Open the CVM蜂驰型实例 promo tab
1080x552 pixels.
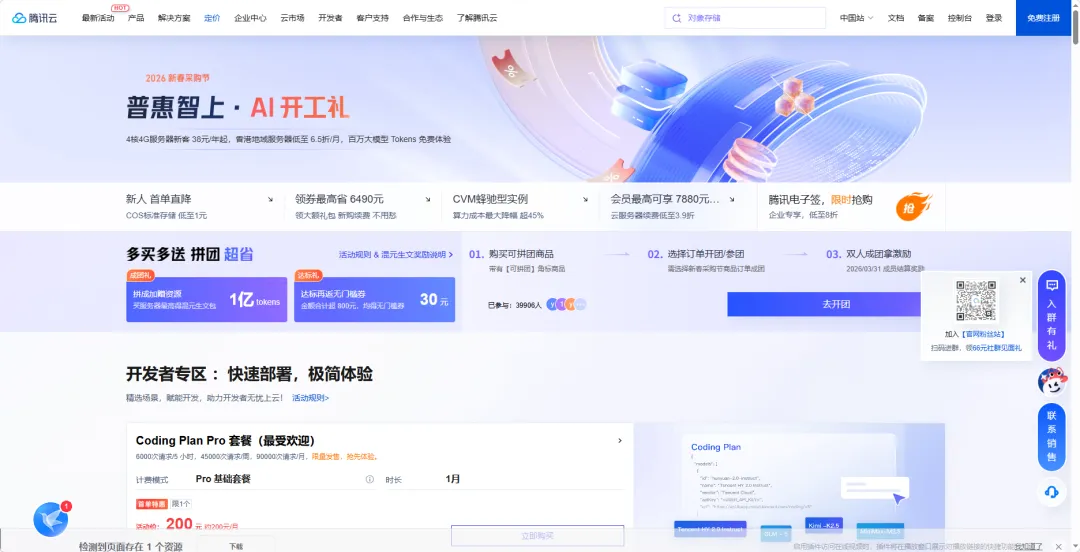click(x=521, y=207)
